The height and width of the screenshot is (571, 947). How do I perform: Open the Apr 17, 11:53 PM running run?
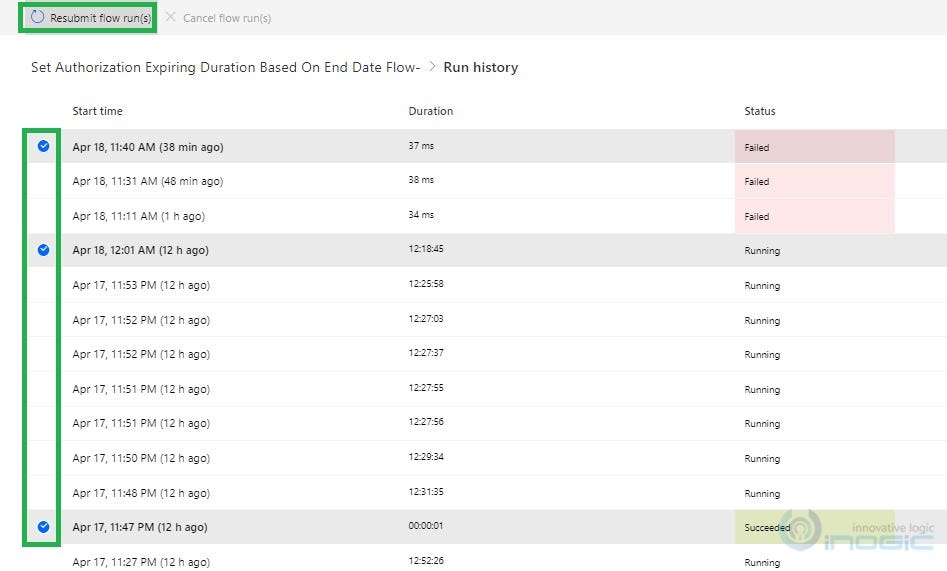click(x=141, y=285)
